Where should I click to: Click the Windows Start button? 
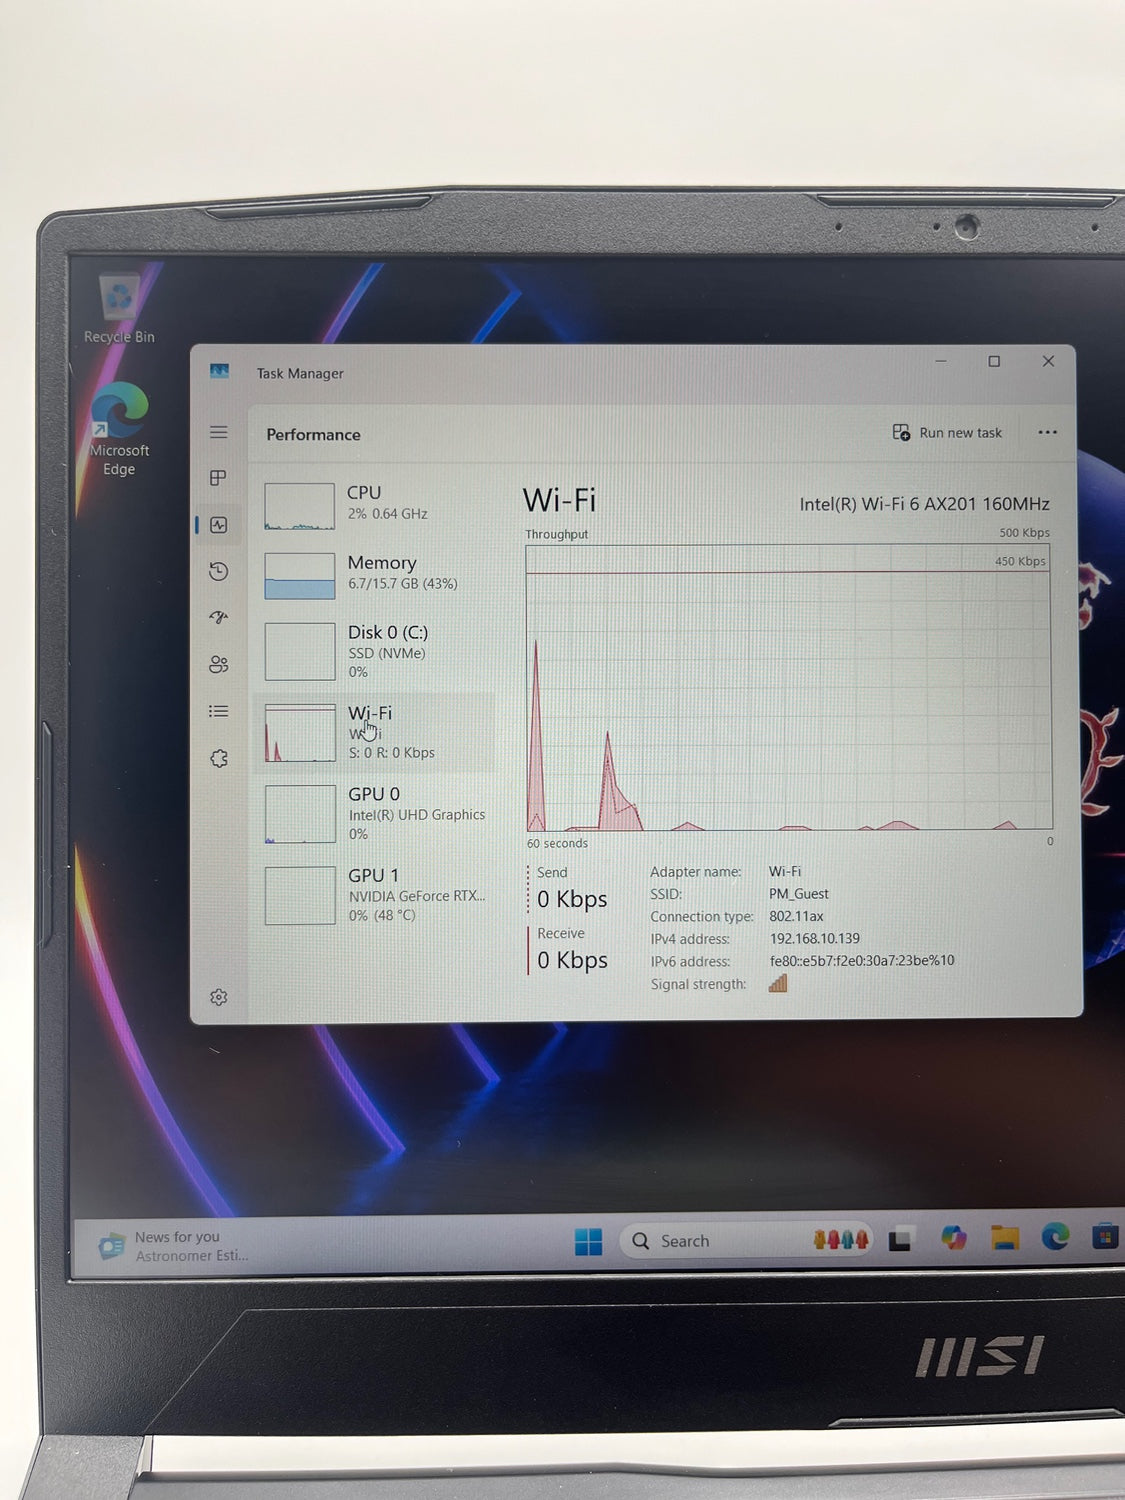pyautogui.click(x=588, y=1241)
